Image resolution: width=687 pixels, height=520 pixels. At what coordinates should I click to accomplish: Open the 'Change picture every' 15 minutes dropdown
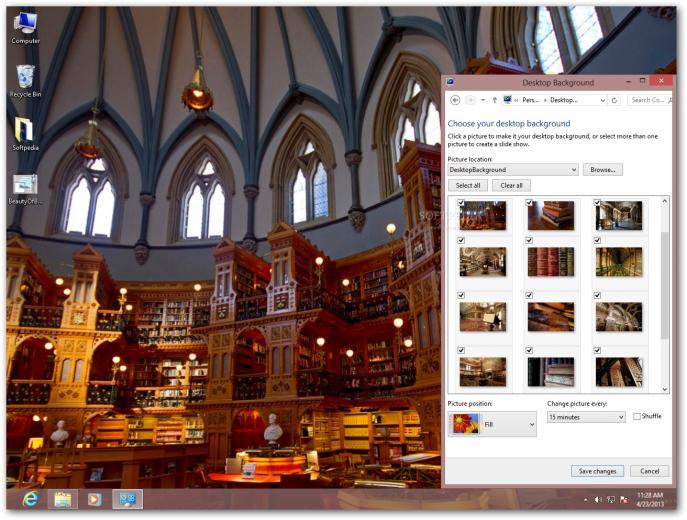click(586, 417)
